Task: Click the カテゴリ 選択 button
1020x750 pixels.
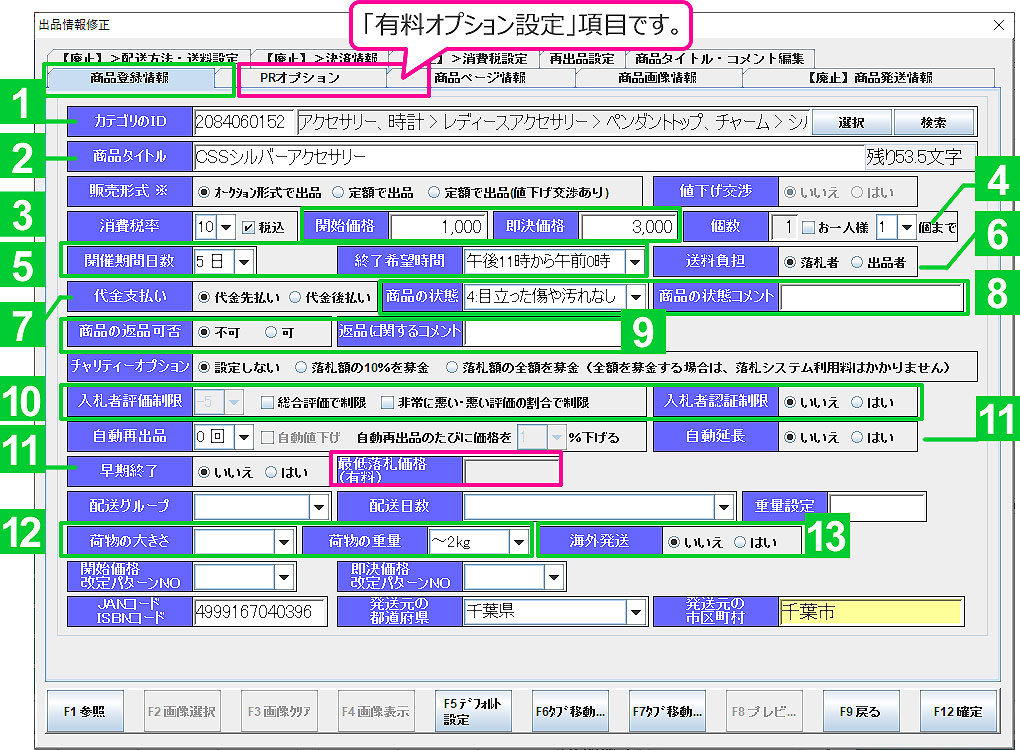Action: [851, 122]
